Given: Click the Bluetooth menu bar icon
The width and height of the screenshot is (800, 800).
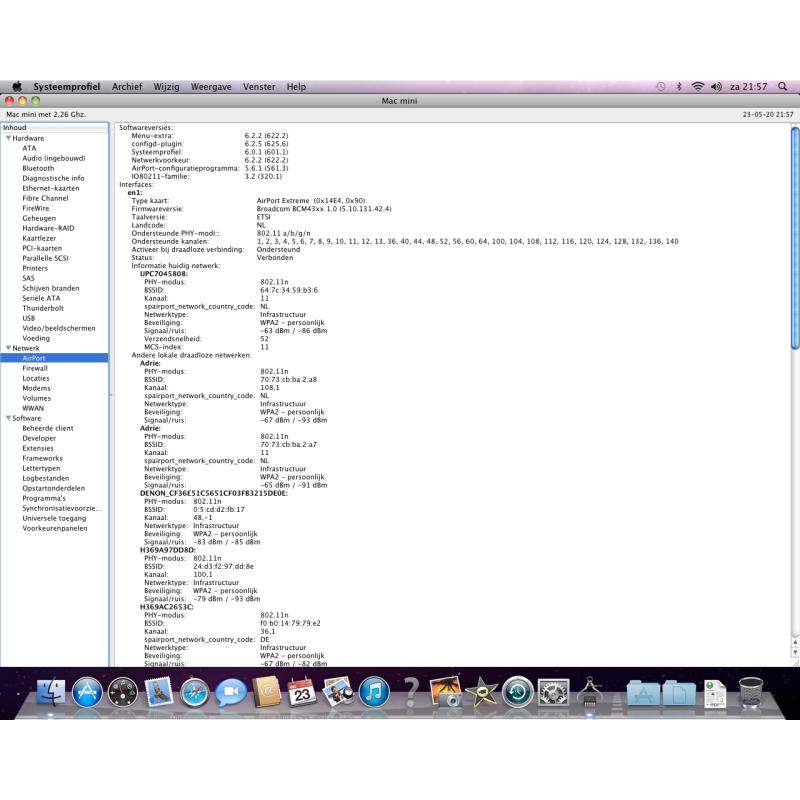Looking at the screenshot, I should (679, 87).
